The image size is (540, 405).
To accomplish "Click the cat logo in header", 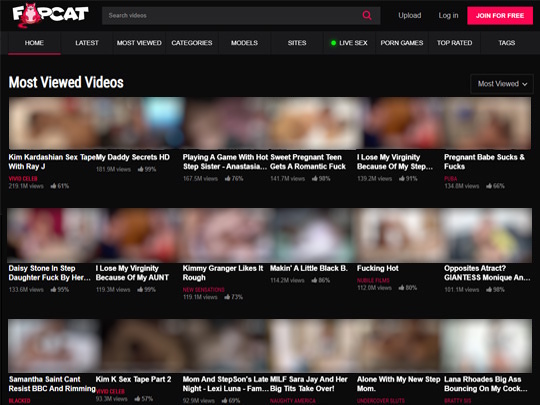I will [50, 15].
